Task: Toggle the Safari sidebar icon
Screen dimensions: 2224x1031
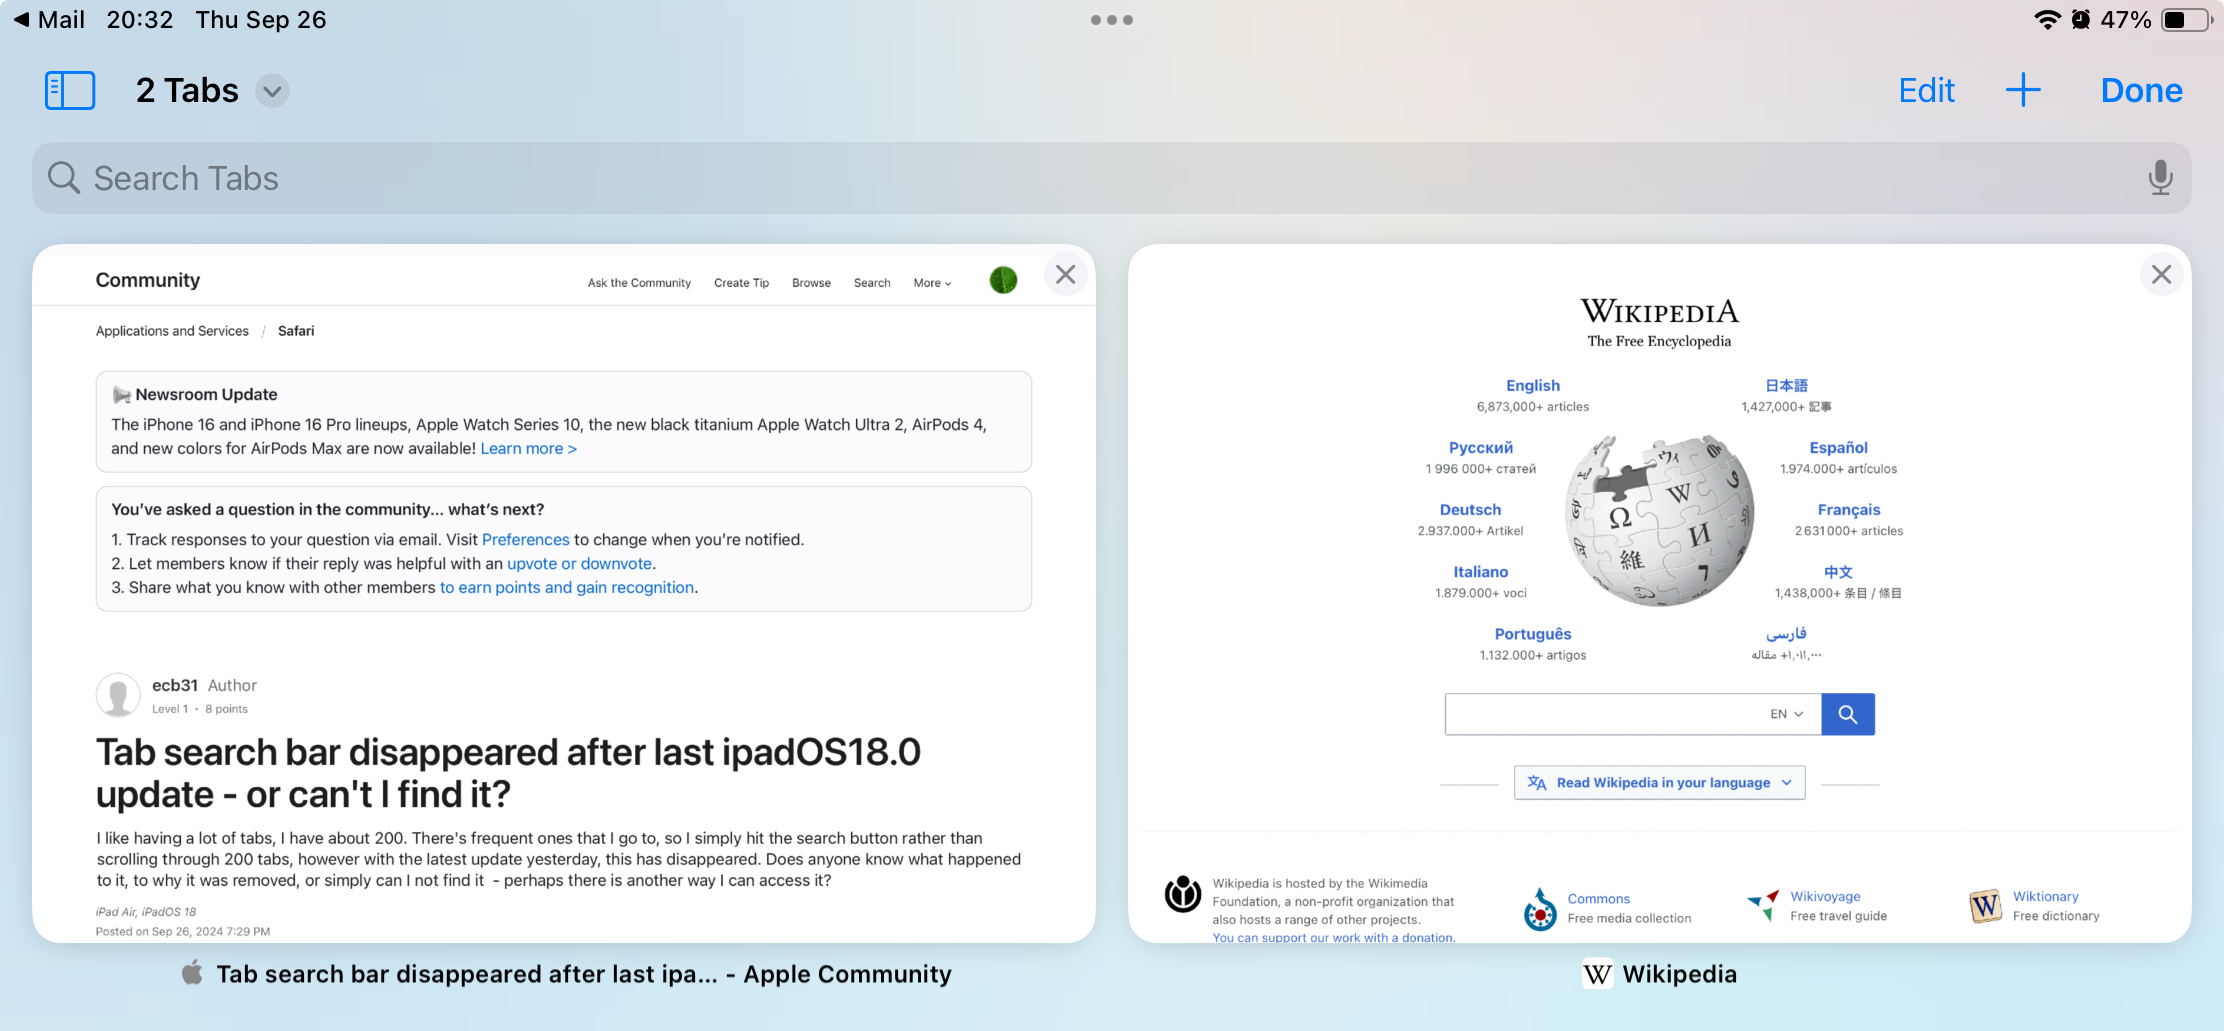Action: click(x=70, y=90)
